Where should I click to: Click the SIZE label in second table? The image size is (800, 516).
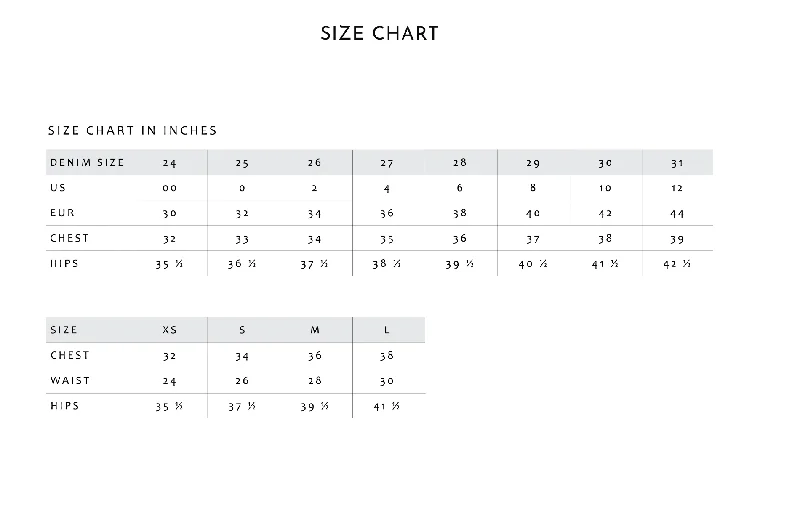(63, 330)
